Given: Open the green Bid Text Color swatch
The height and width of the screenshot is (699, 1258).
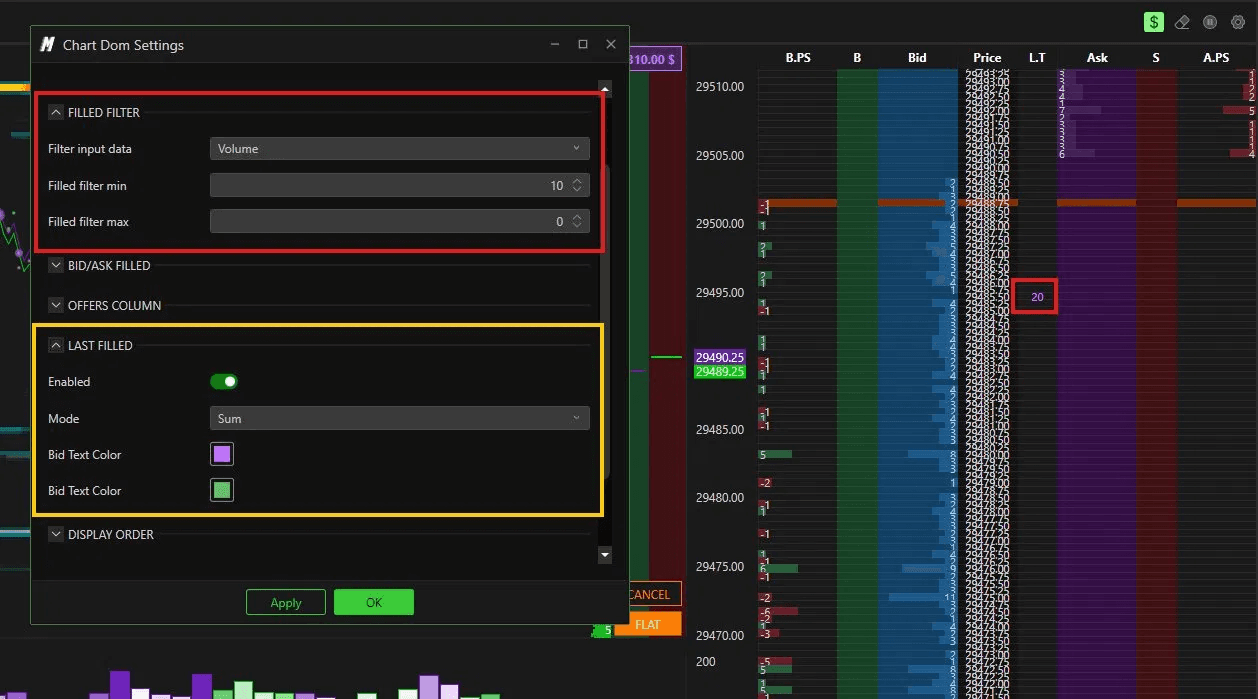Looking at the screenshot, I should tap(222, 490).
